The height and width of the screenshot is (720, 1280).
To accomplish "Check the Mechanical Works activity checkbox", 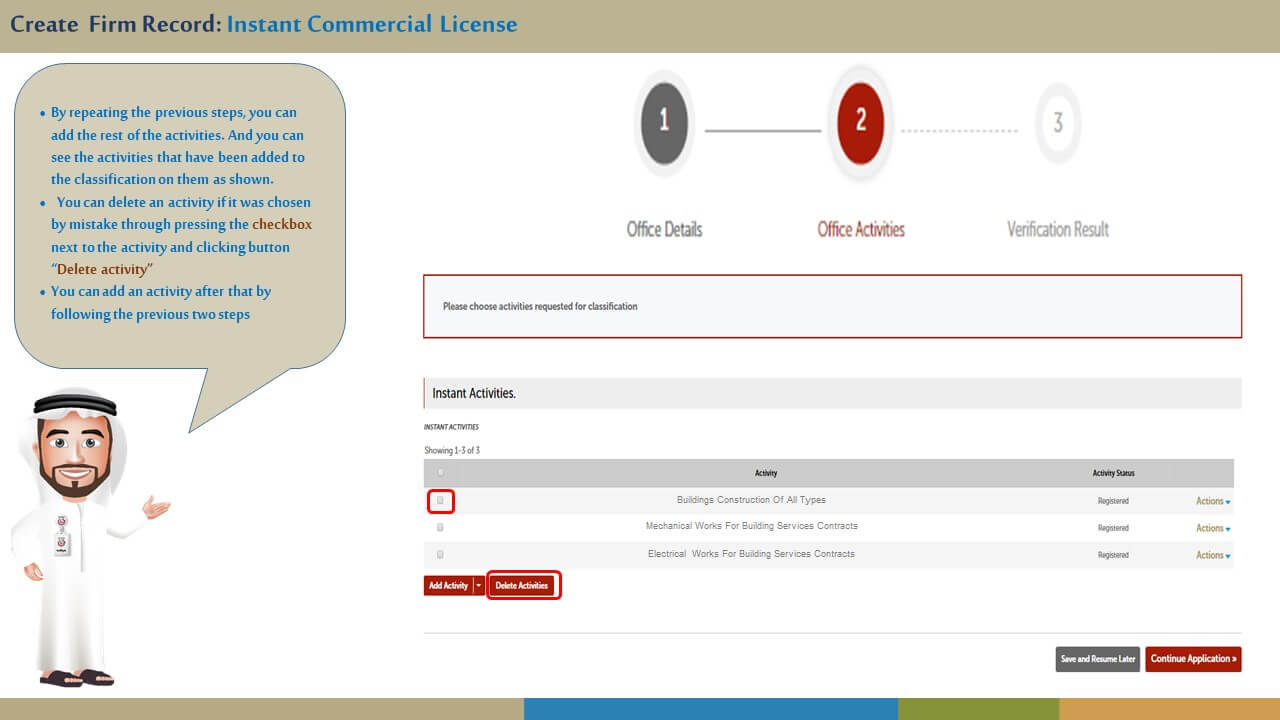I will pyautogui.click(x=440, y=527).
